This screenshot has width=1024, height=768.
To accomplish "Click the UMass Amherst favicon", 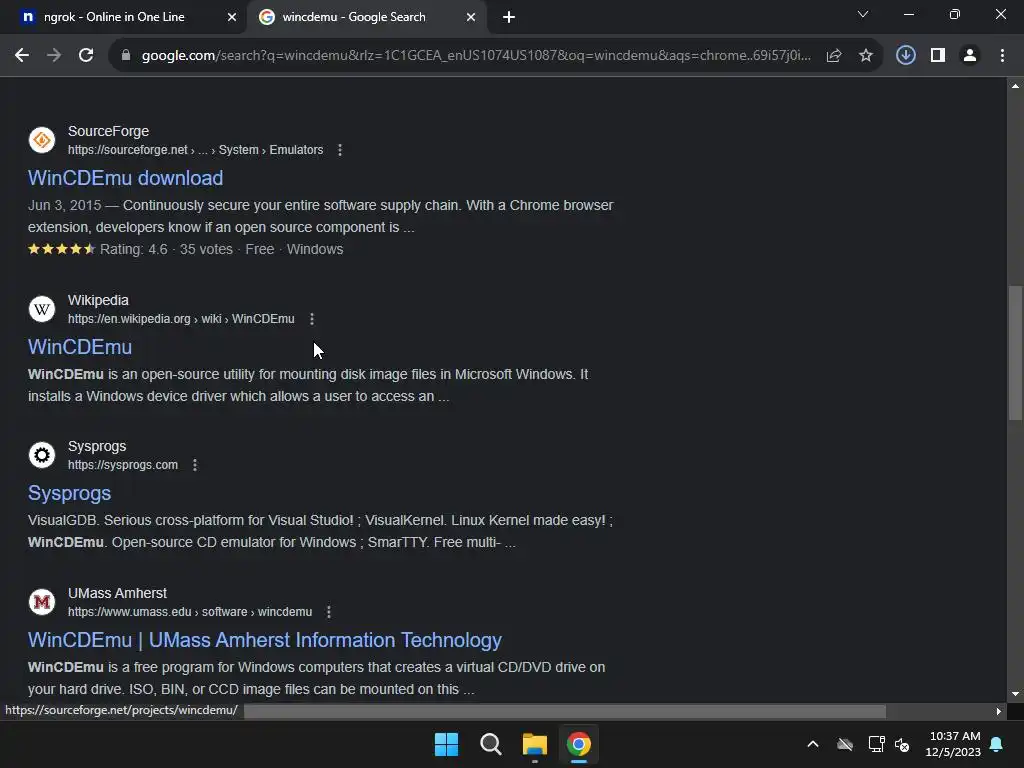I will (42, 601).
